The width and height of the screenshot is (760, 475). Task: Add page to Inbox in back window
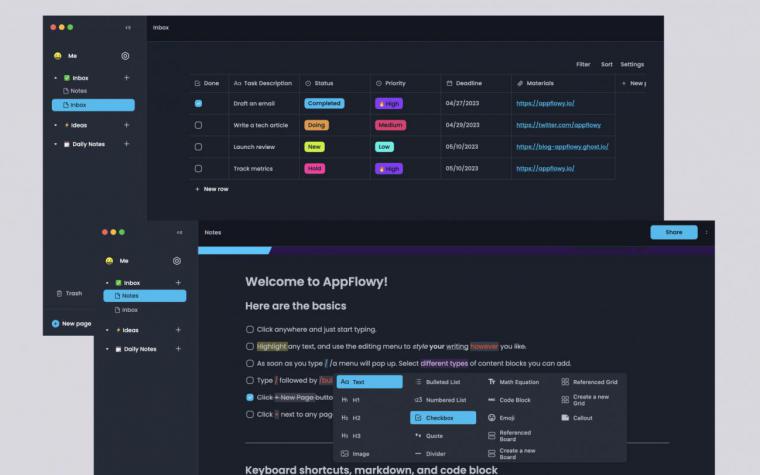127,78
